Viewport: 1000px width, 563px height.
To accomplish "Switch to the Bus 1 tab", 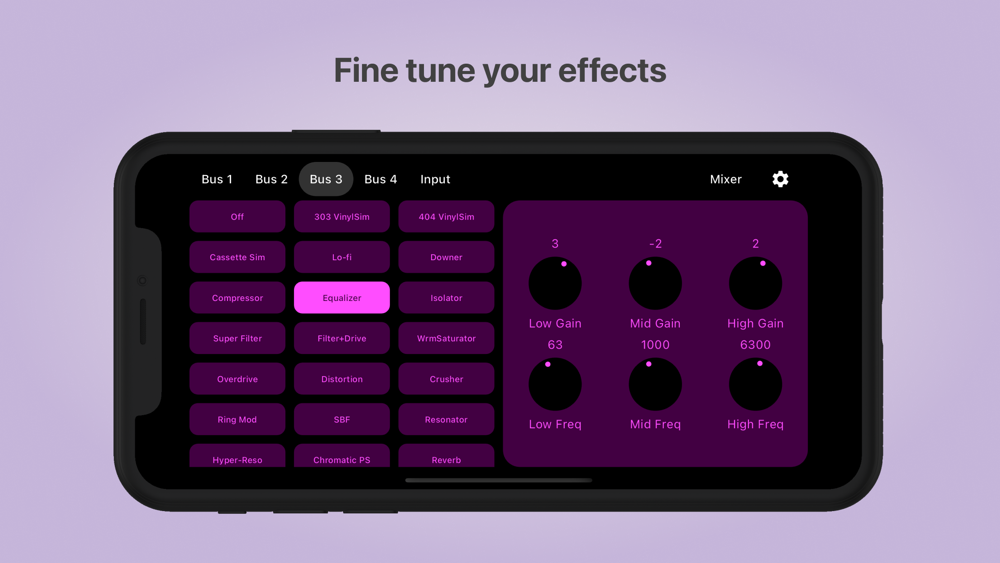I will [217, 179].
